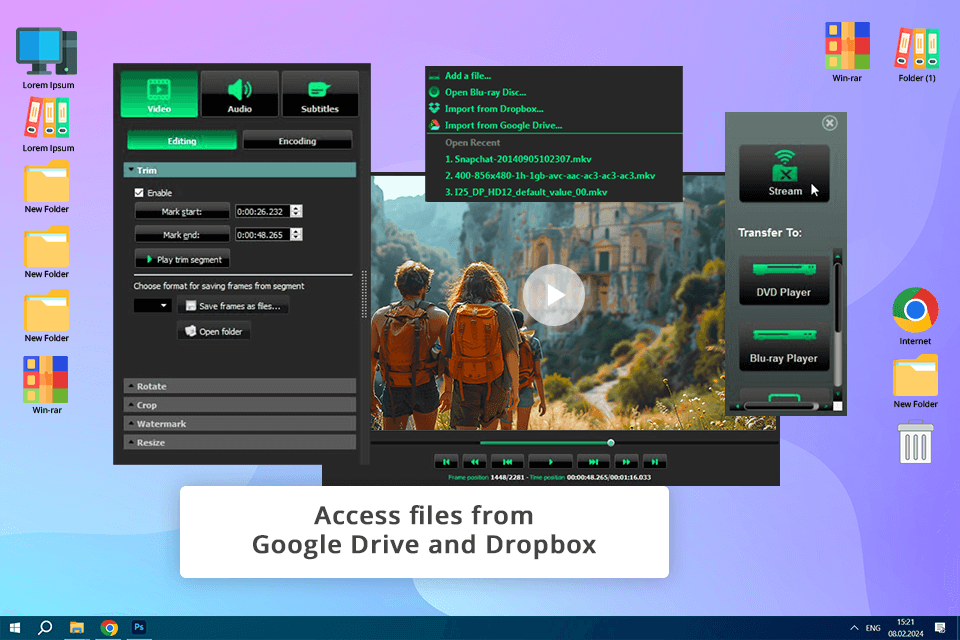Open the Win-rar icon on left side

pos(47,385)
